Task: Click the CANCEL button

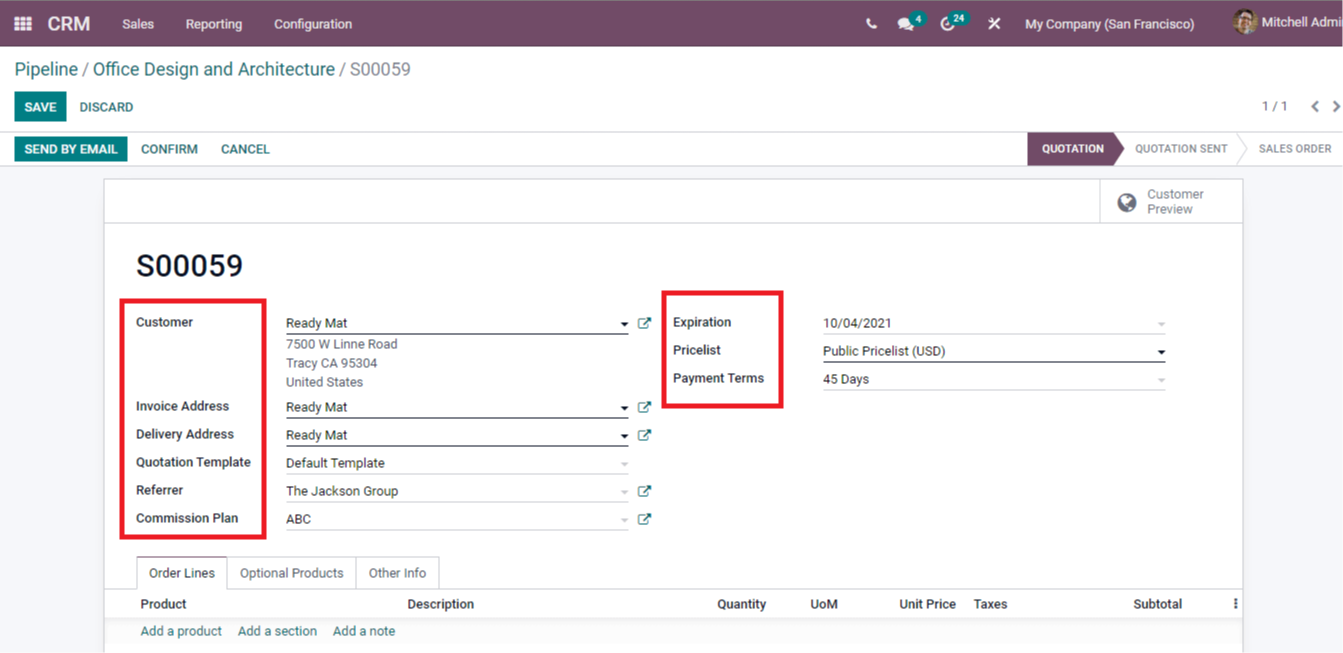Action: coord(245,149)
